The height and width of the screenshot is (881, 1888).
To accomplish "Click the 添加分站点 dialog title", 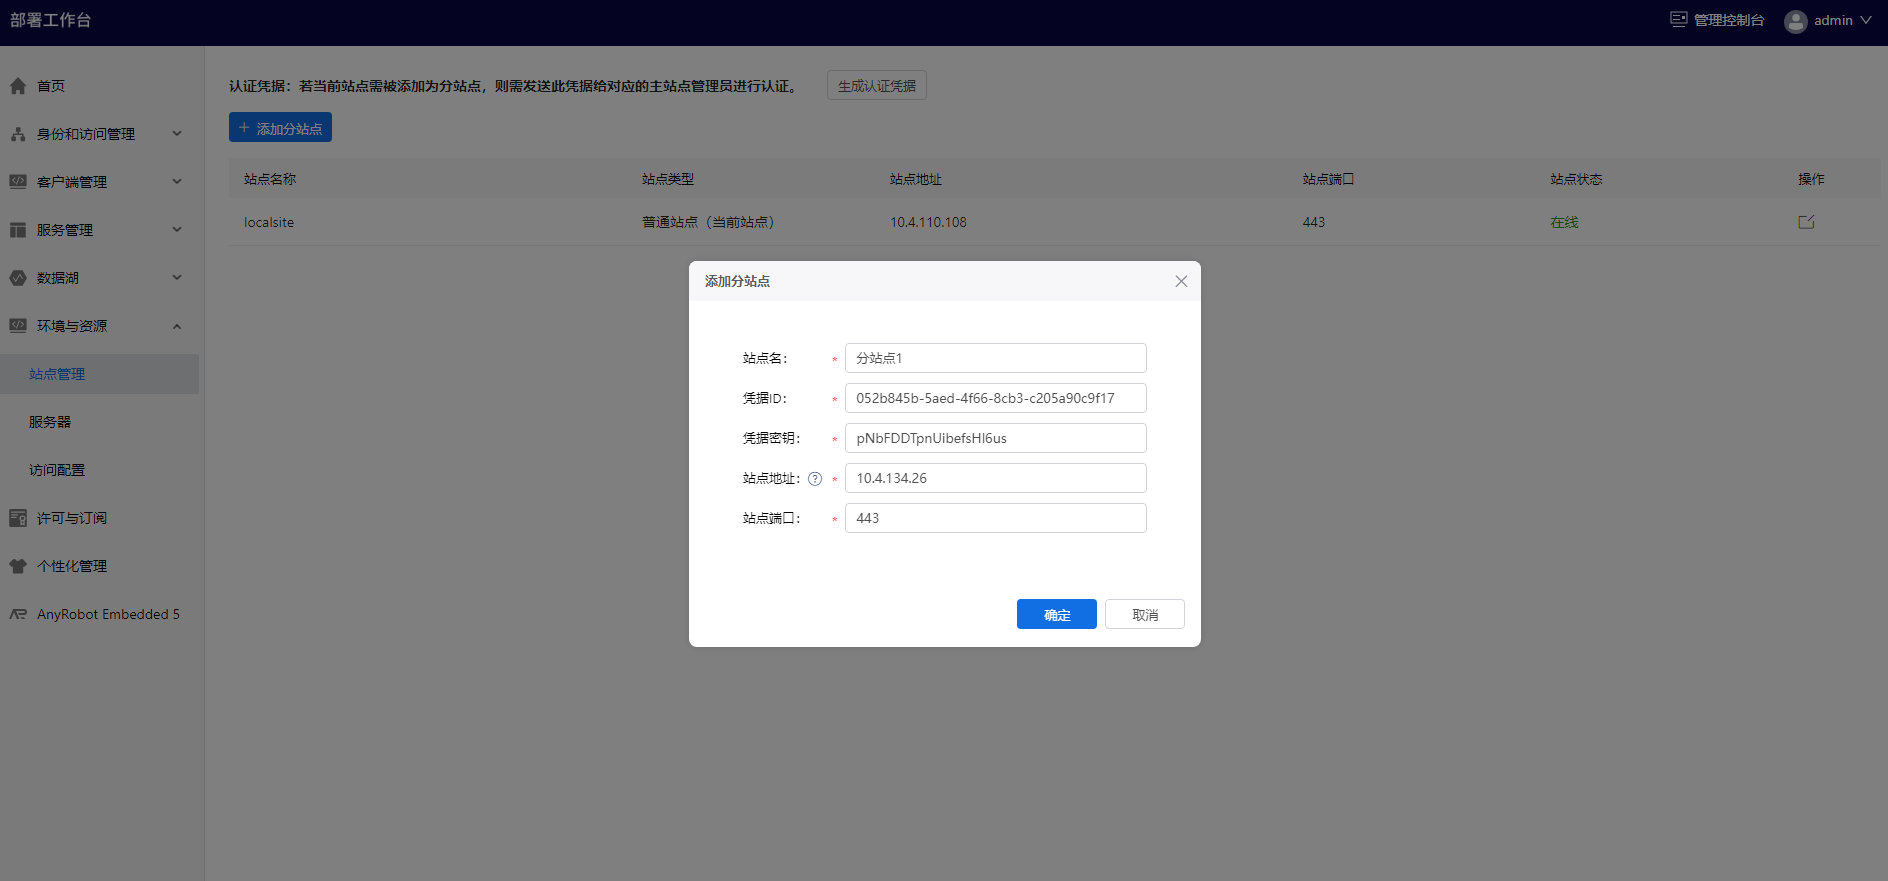I will [x=737, y=281].
